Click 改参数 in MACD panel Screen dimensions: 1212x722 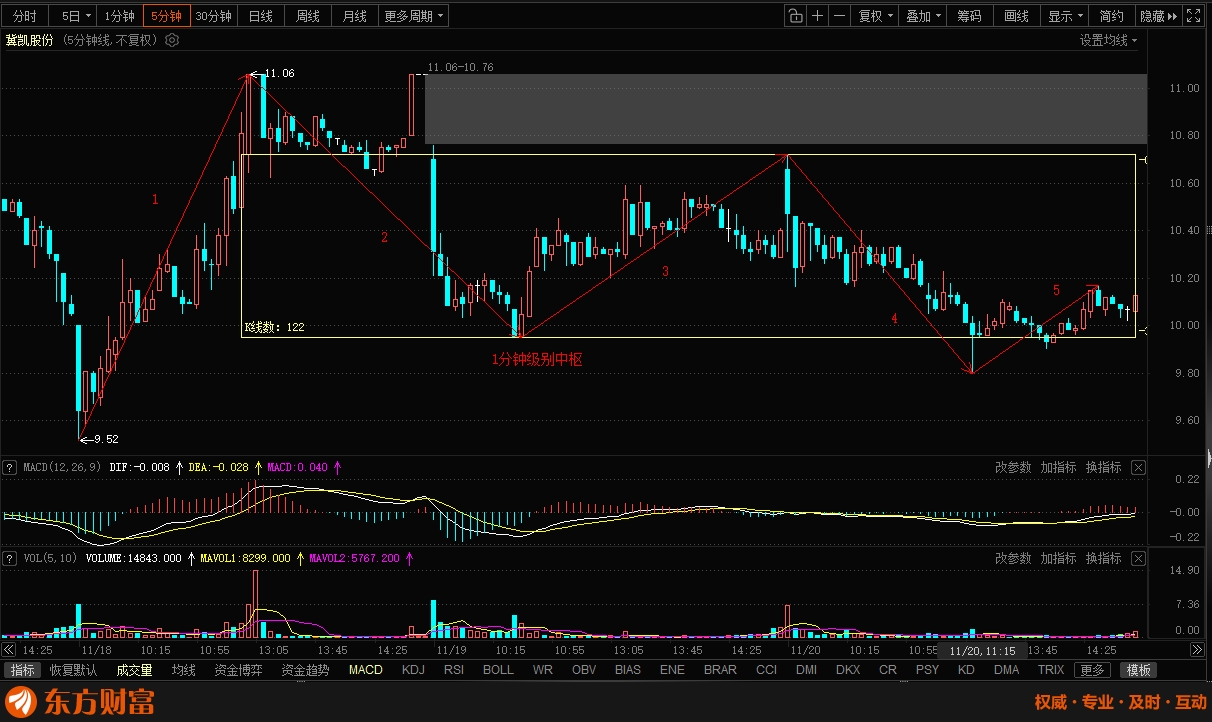tap(1013, 467)
